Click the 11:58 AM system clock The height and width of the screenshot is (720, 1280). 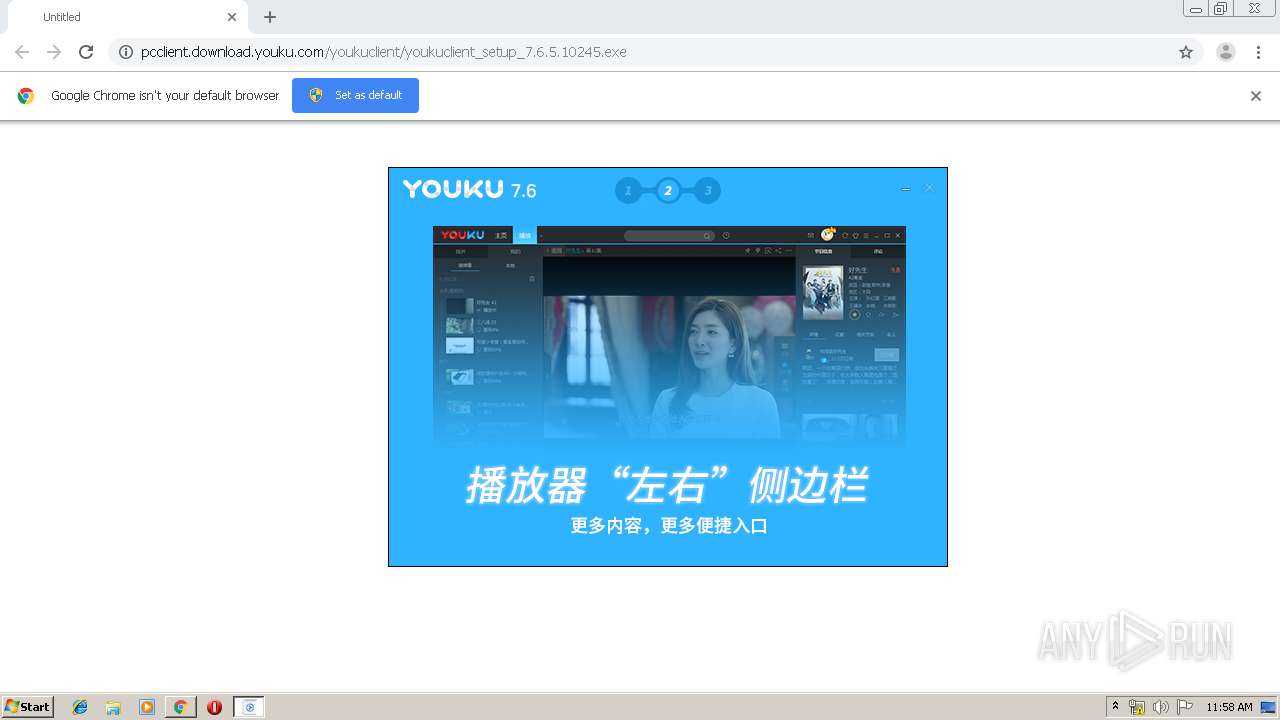pyautogui.click(x=1229, y=707)
